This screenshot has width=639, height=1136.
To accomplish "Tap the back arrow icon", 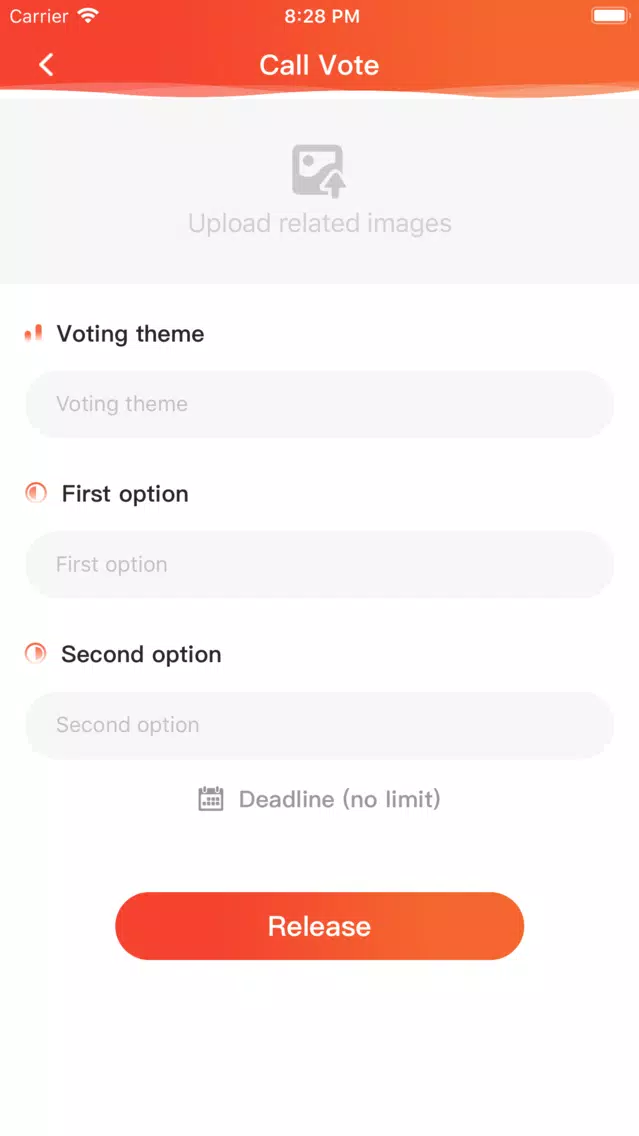I will pyautogui.click(x=46, y=65).
